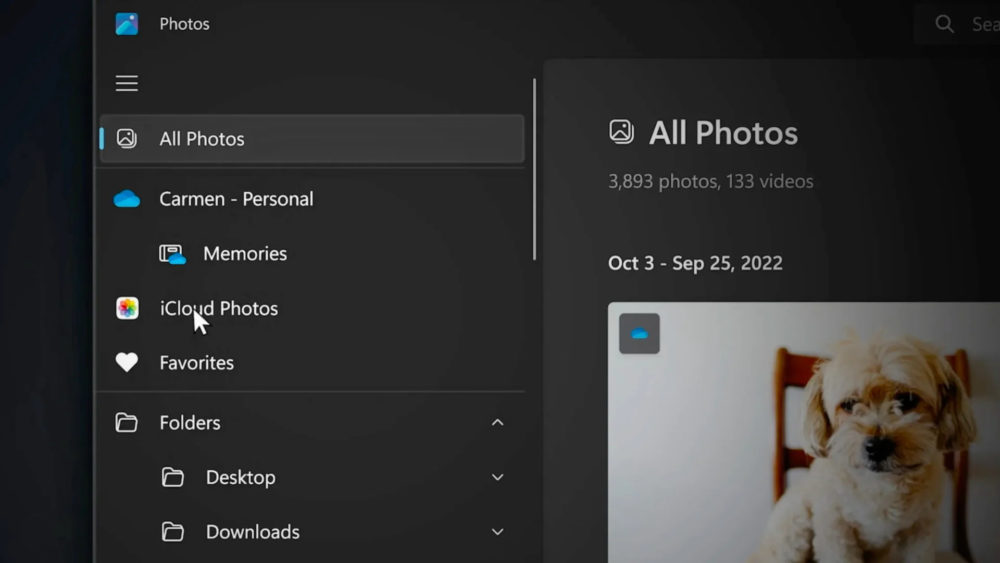
Task: Open the Carmen - Personal OneDrive section
Action: click(236, 199)
